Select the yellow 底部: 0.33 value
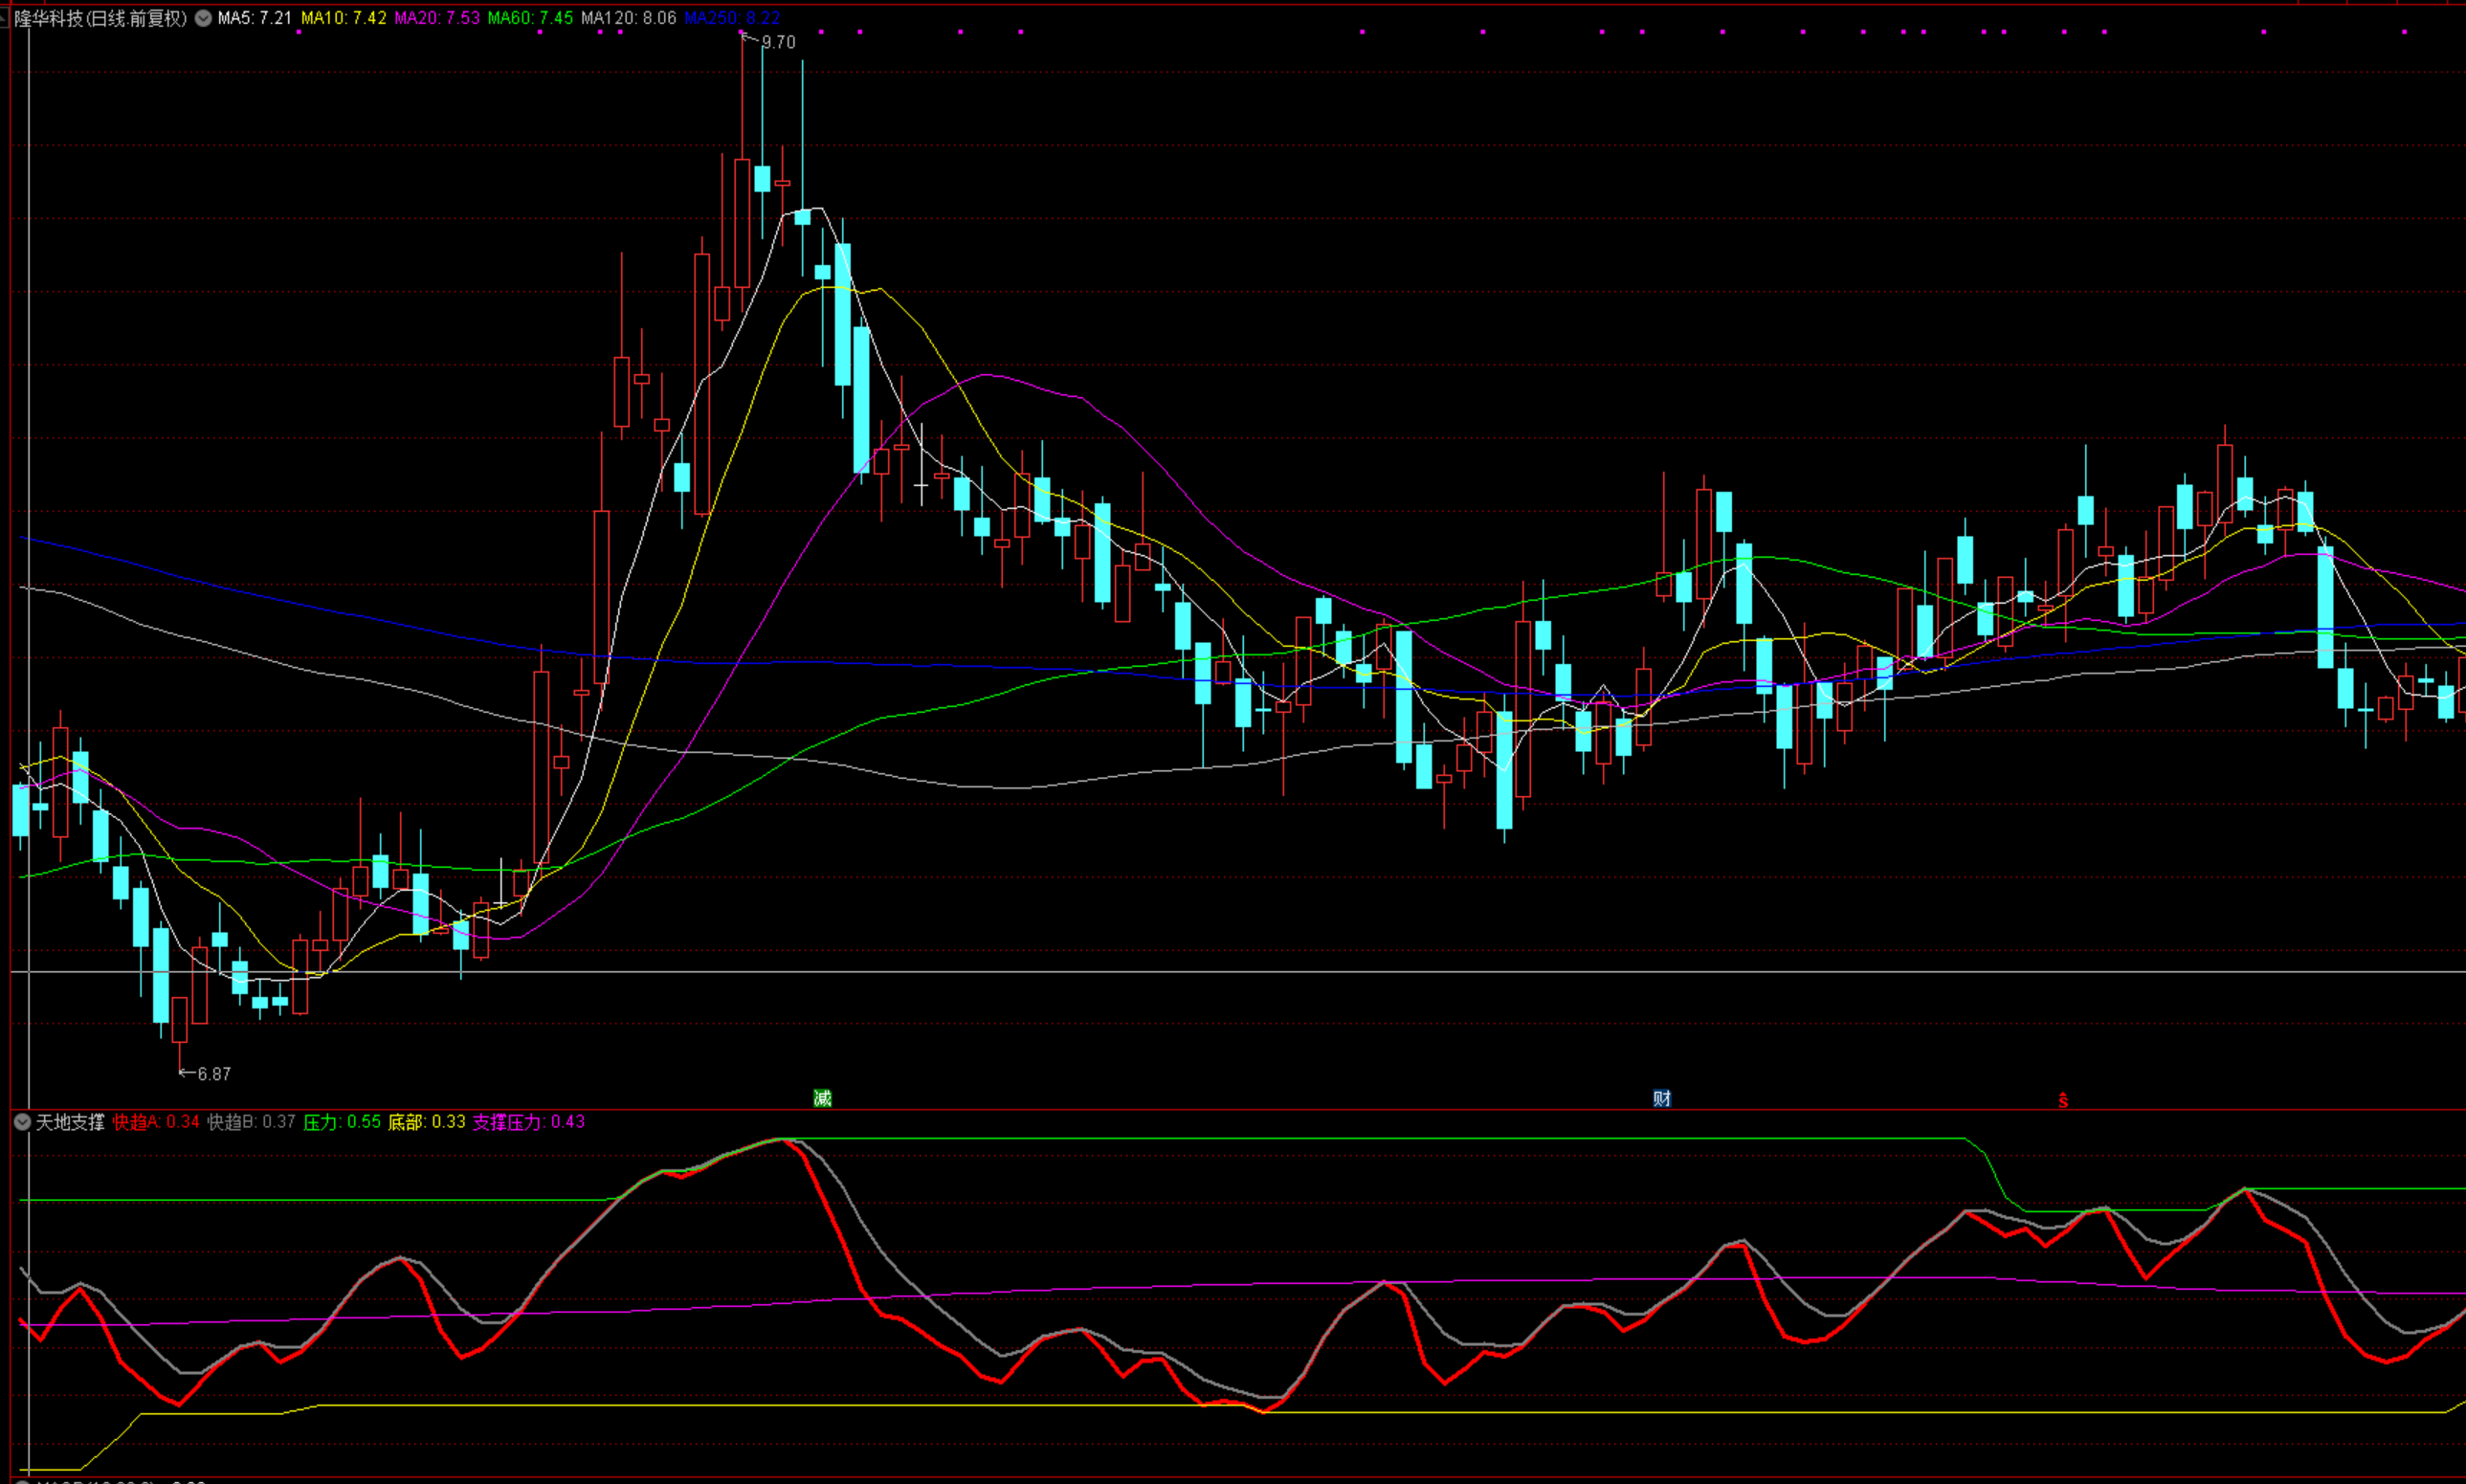 pyautogui.click(x=427, y=1122)
